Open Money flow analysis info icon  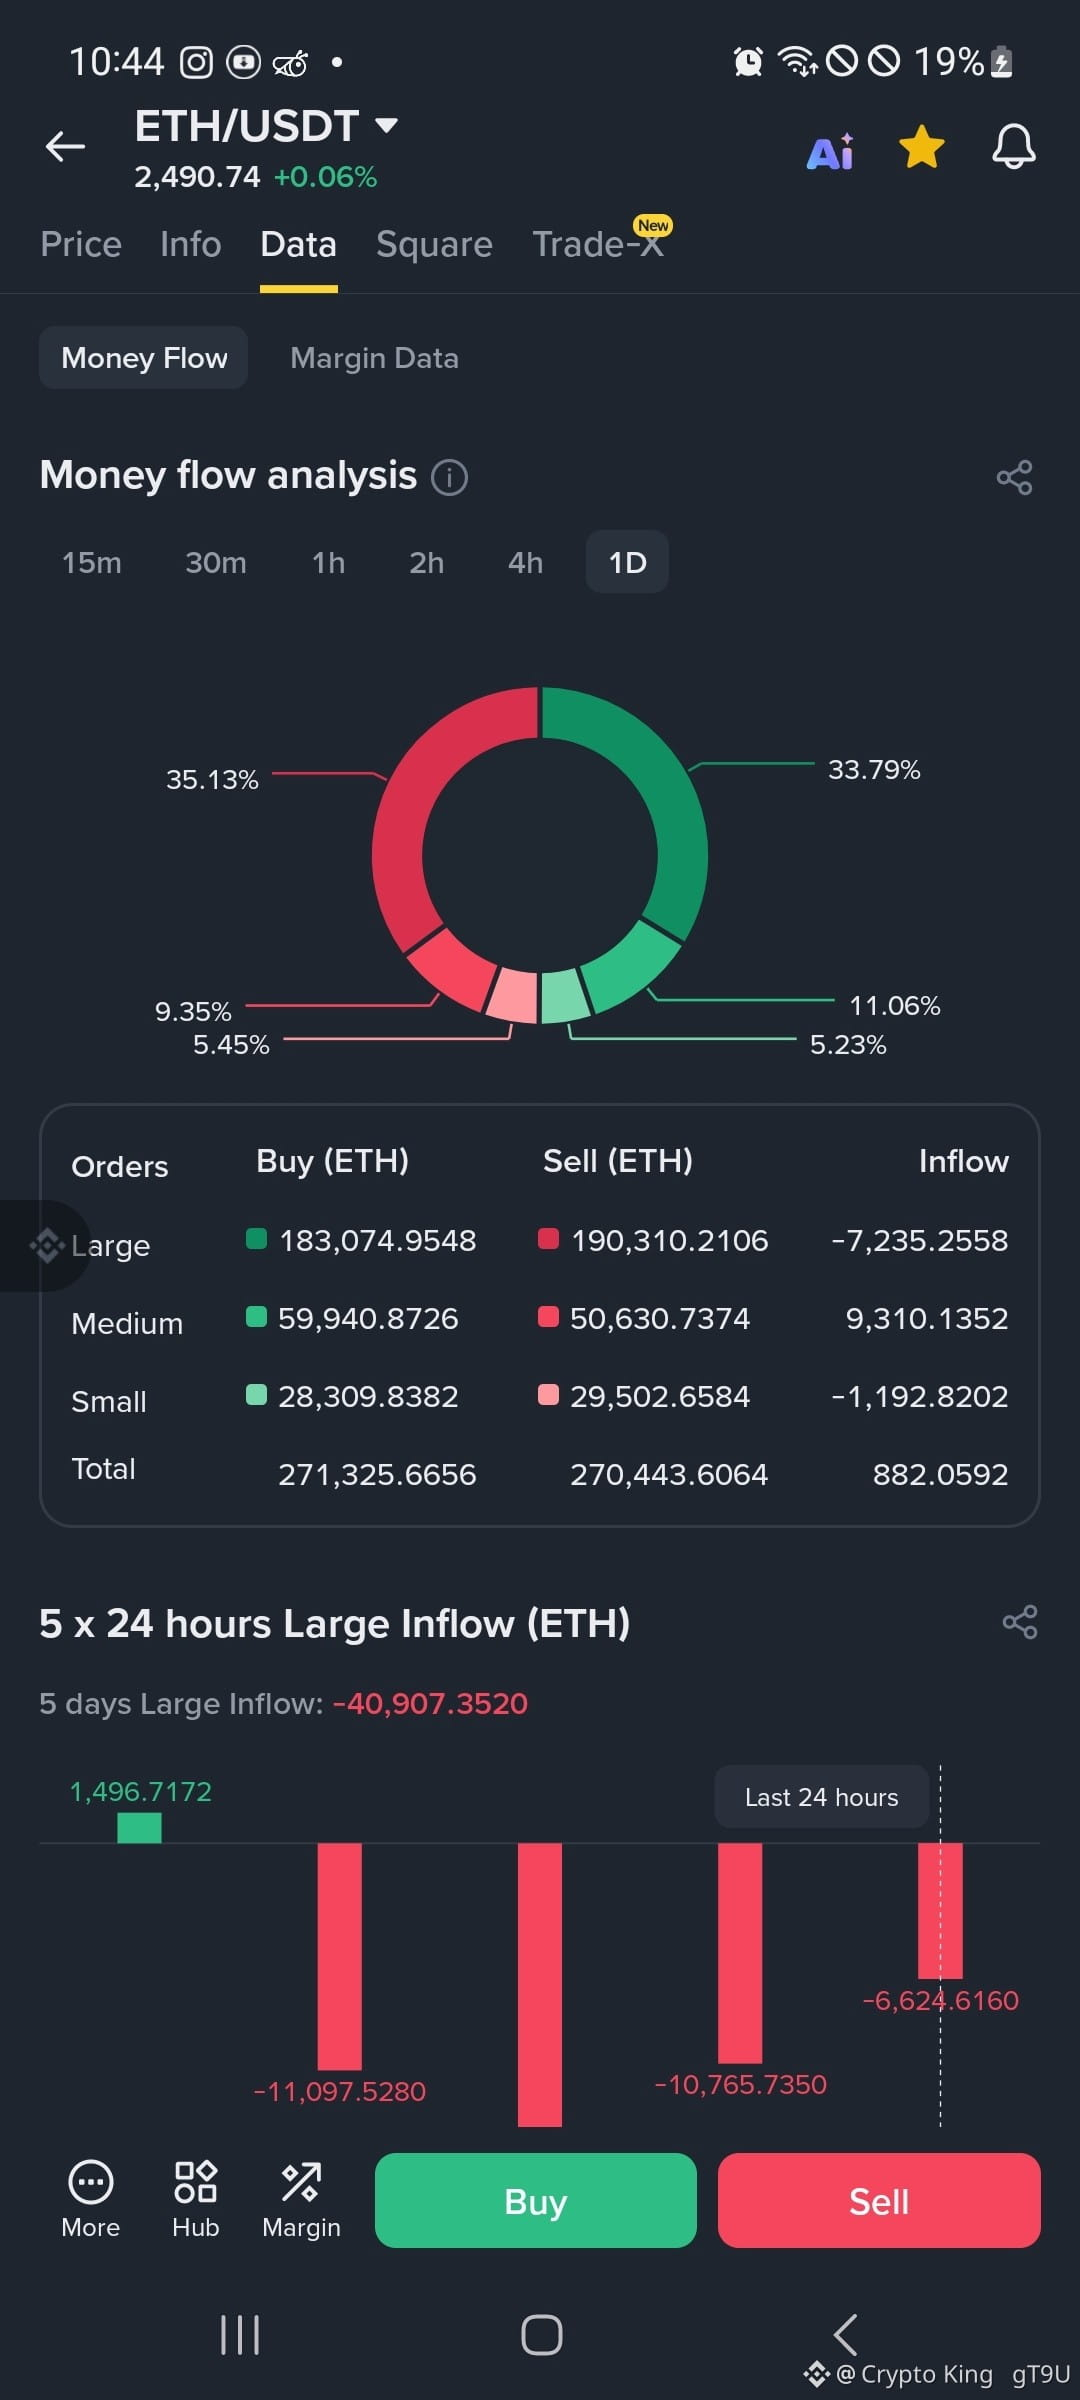click(x=449, y=477)
